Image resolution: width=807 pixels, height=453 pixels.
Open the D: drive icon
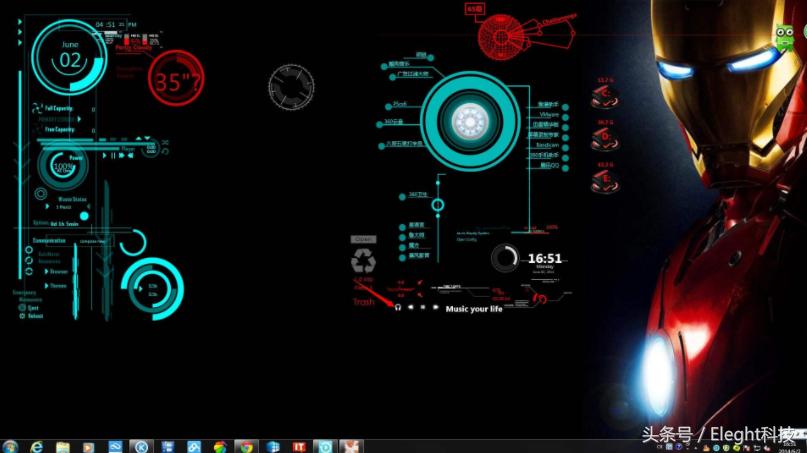pos(605,139)
